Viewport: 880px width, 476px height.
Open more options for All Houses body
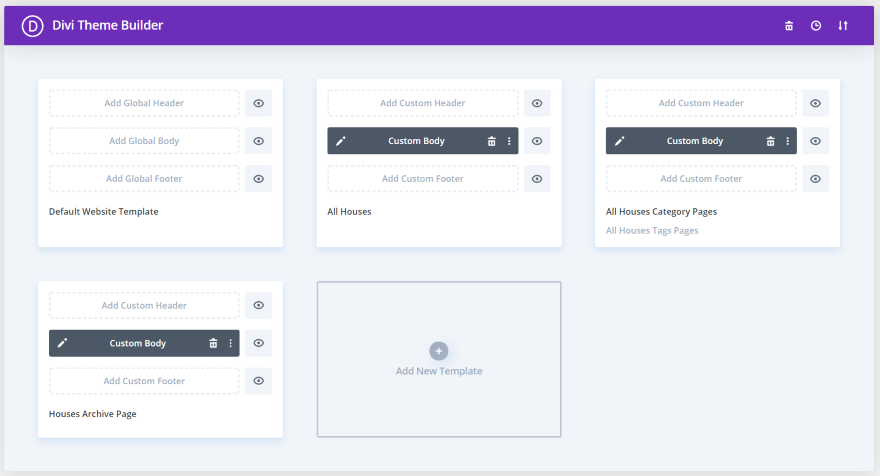509,141
